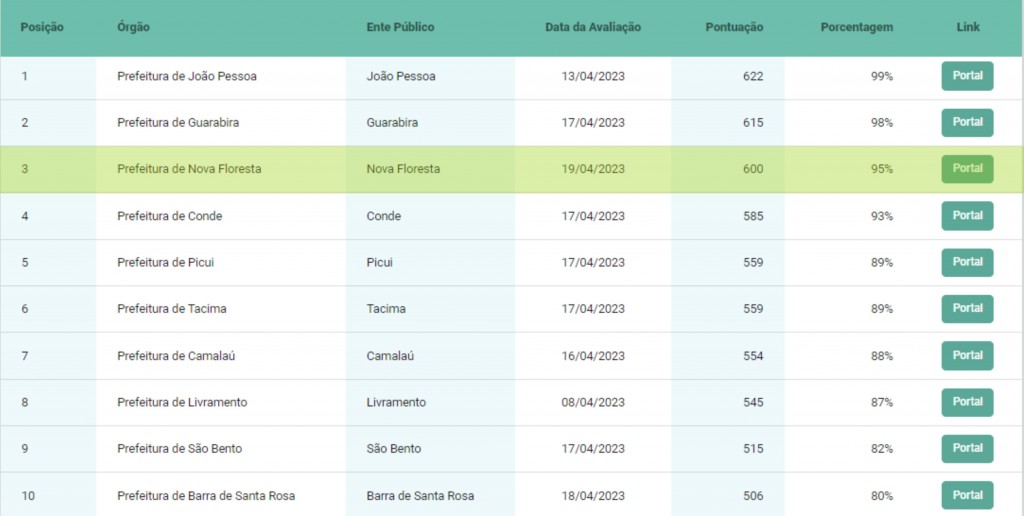Open Portal link for João Pessoa
The width and height of the screenshot is (1024, 516).
(967, 76)
